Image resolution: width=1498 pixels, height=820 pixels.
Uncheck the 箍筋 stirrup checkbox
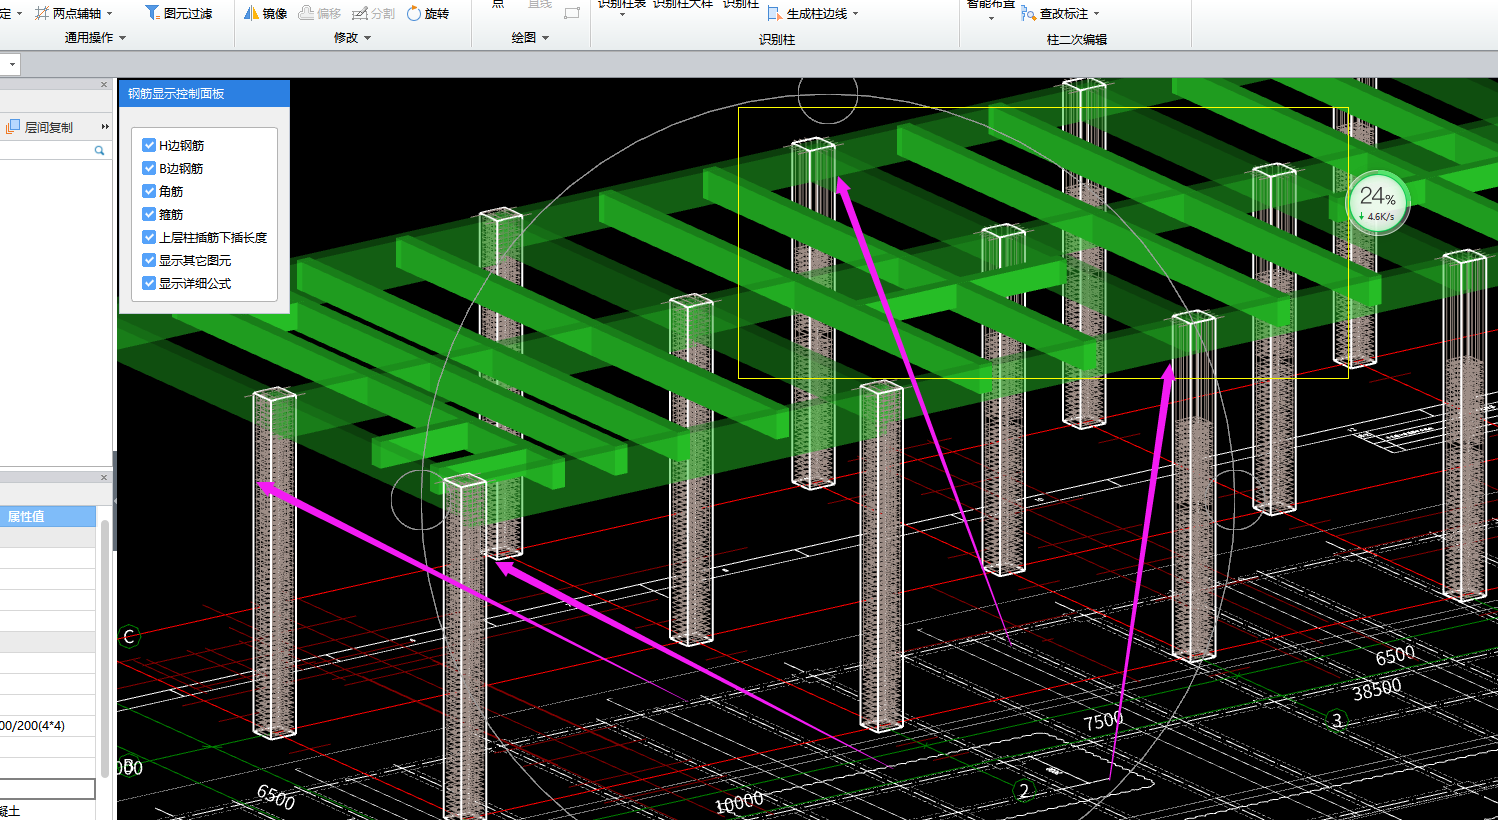[149, 214]
